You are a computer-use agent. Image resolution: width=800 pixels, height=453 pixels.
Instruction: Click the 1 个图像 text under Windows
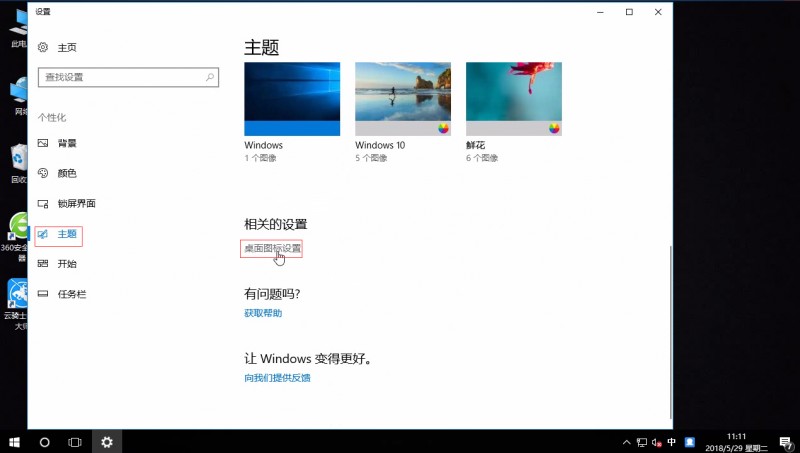click(260, 158)
